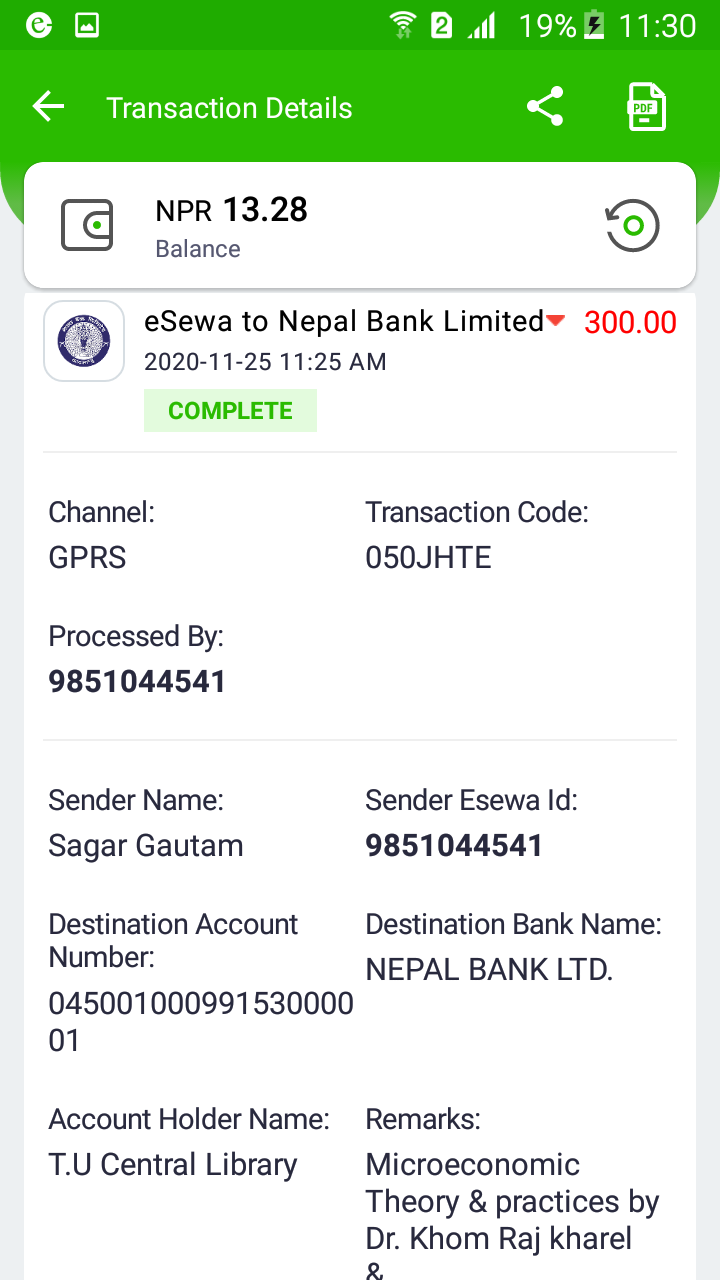The image size is (720, 1280).
Task: Tap the image notification icon
Action: 87,25
